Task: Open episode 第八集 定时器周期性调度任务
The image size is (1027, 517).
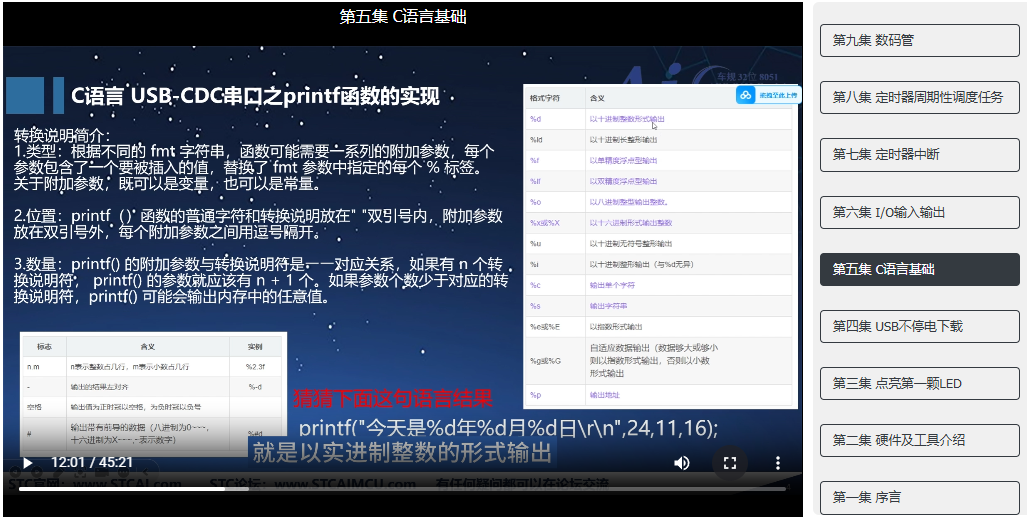Action: pyautogui.click(x=920, y=98)
